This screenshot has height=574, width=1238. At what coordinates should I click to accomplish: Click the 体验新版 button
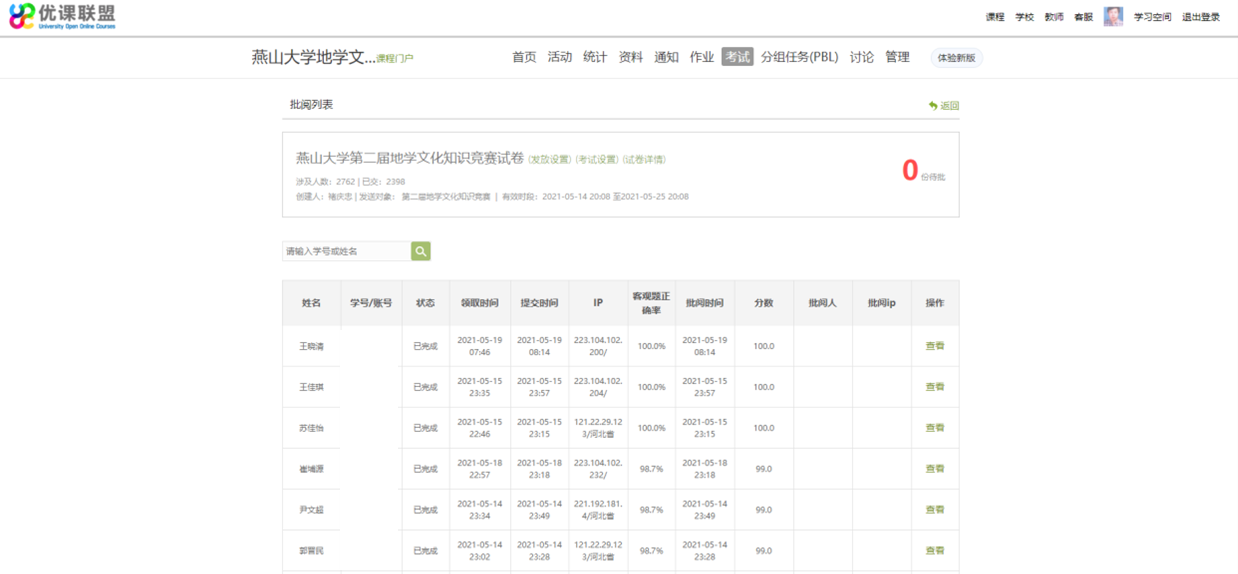[956, 58]
